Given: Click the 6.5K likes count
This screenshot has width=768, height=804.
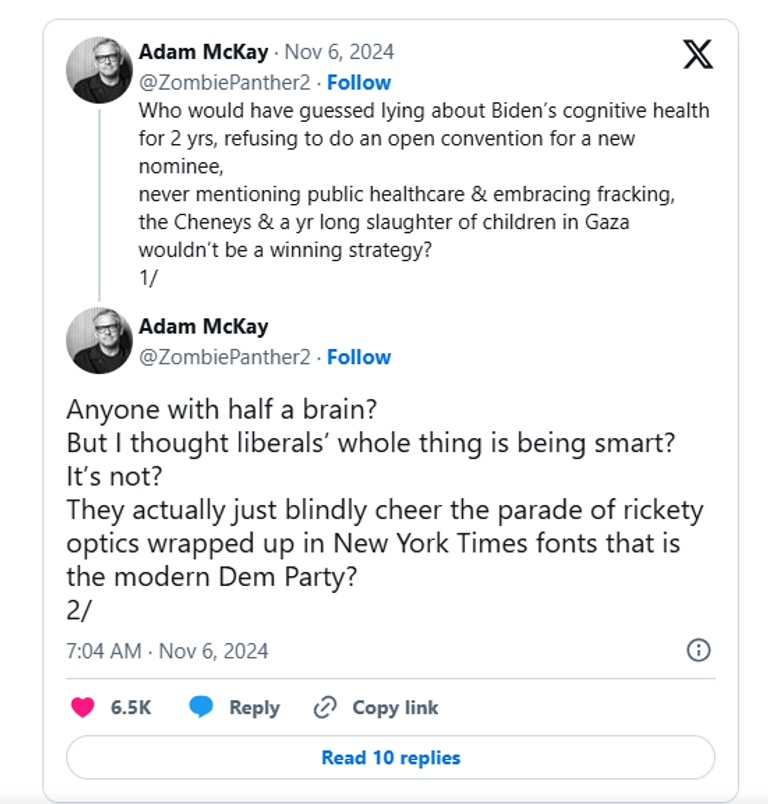Looking at the screenshot, I should [131, 707].
